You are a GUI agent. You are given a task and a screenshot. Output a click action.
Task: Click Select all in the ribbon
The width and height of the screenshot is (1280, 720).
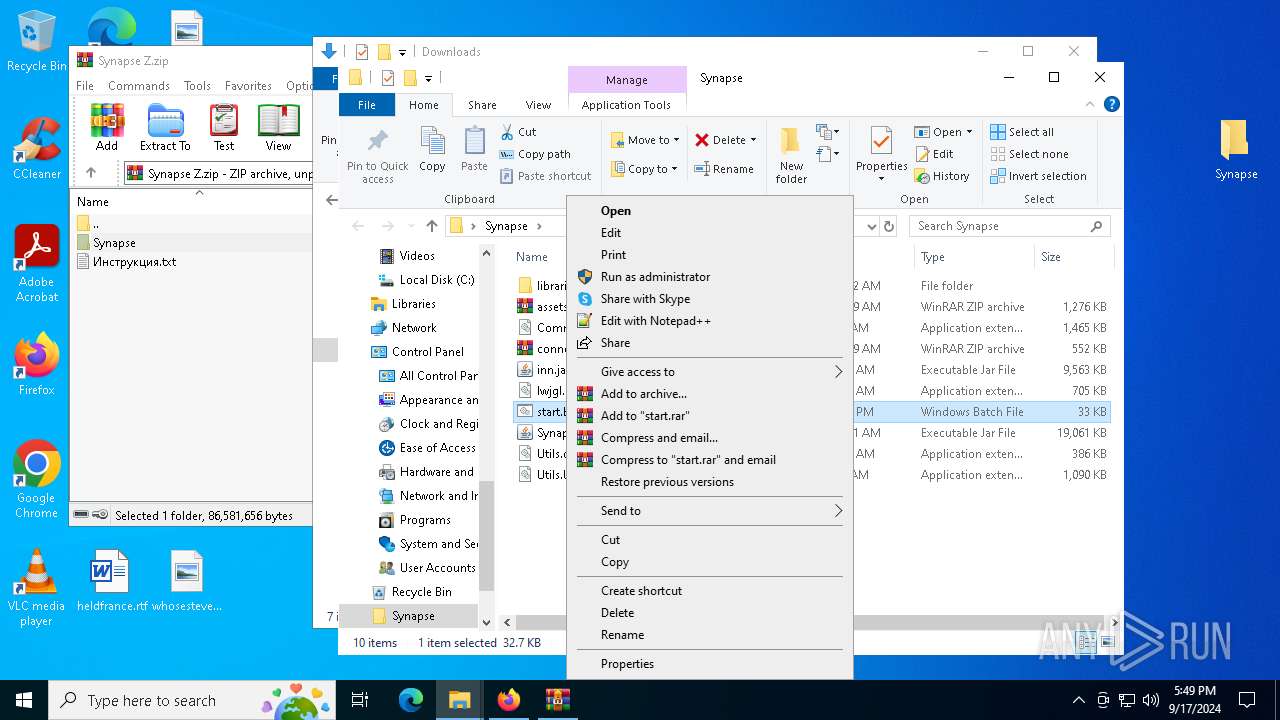pos(1022,132)
